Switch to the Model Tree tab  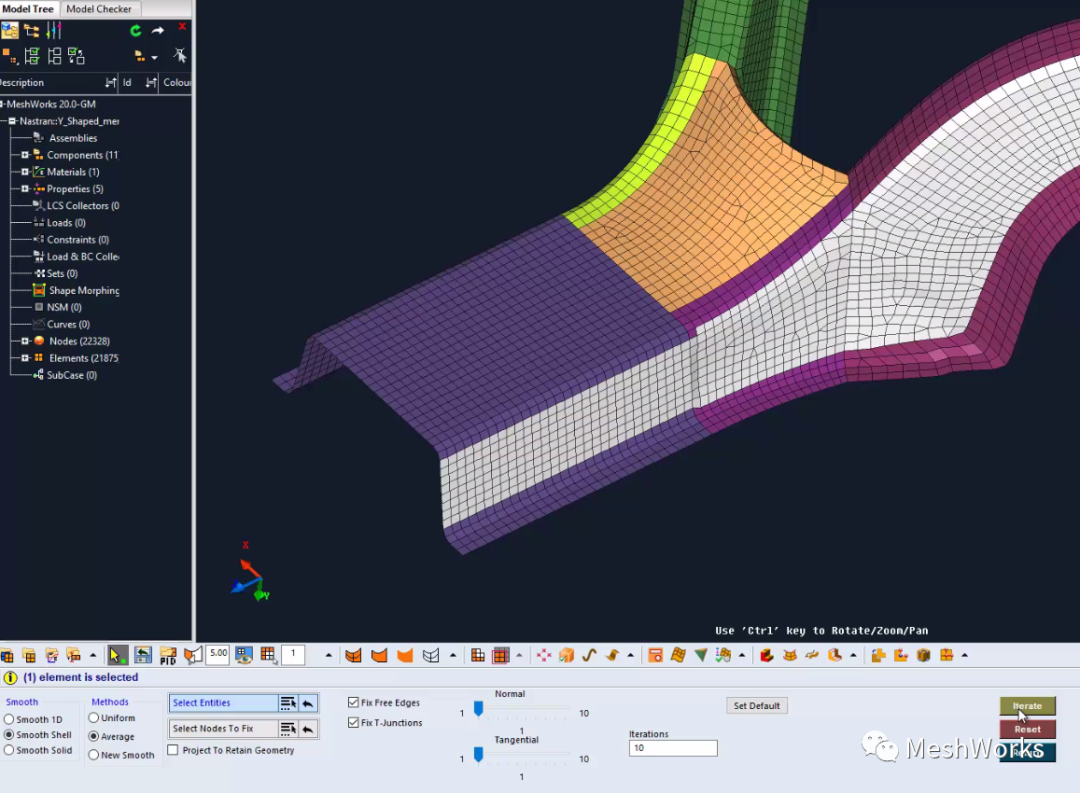point(28,9)
